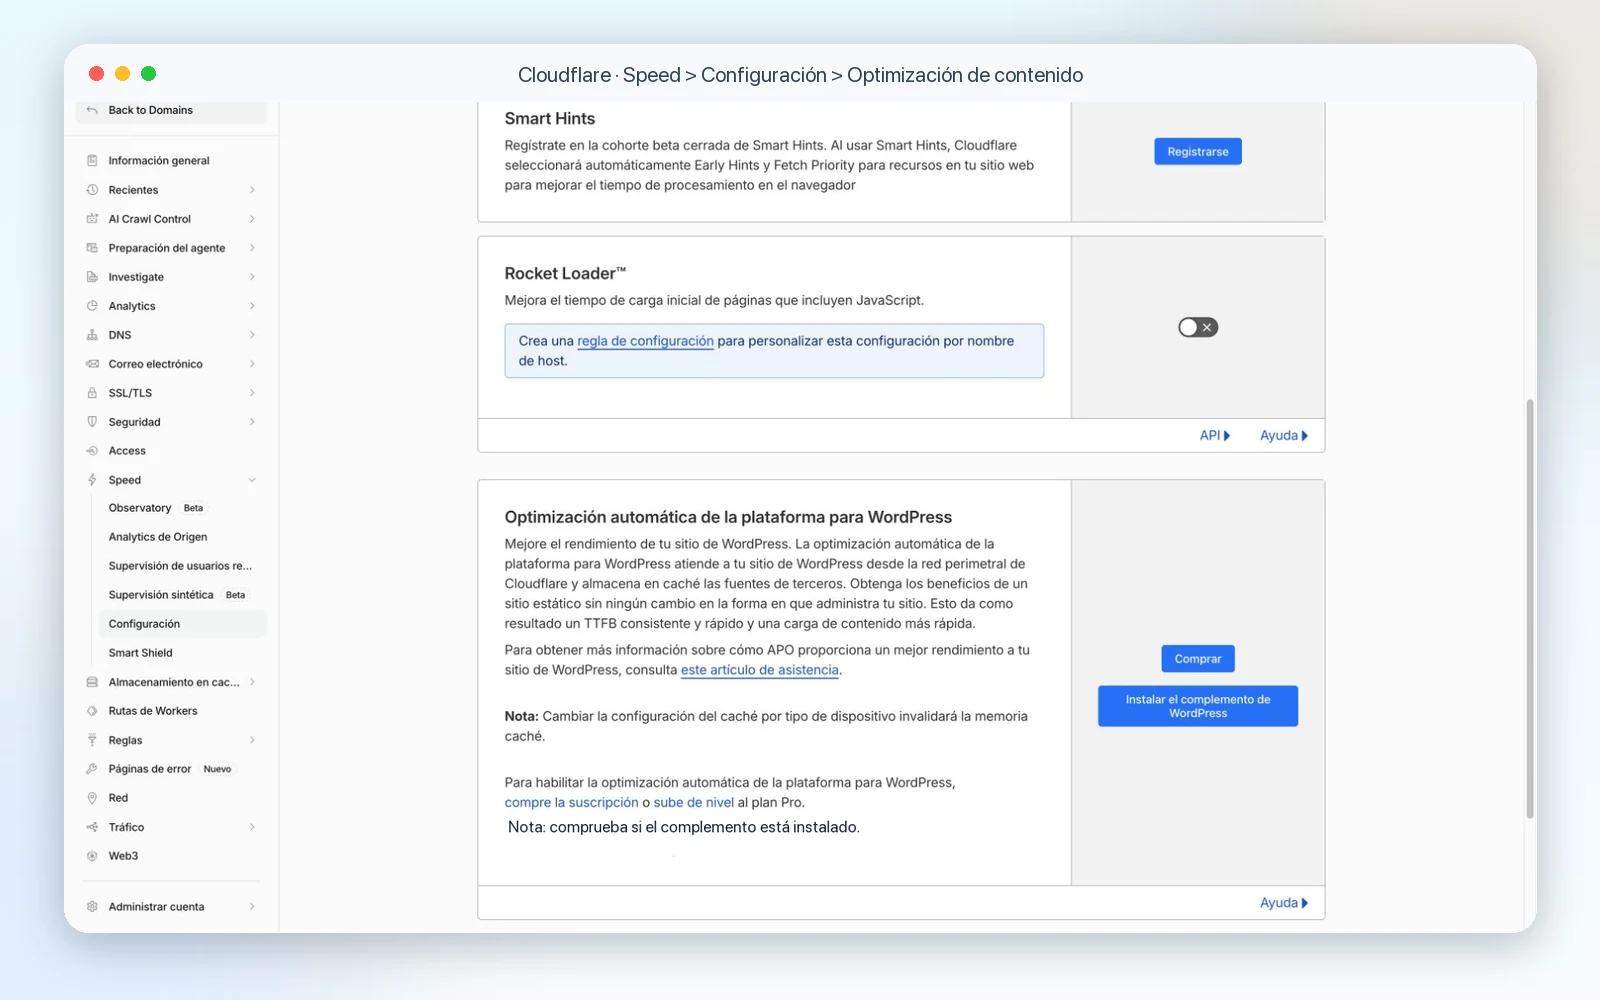Click the page vertical scrollbar
Viewport: 1600px width, 1000px height.
[1529, 608]
